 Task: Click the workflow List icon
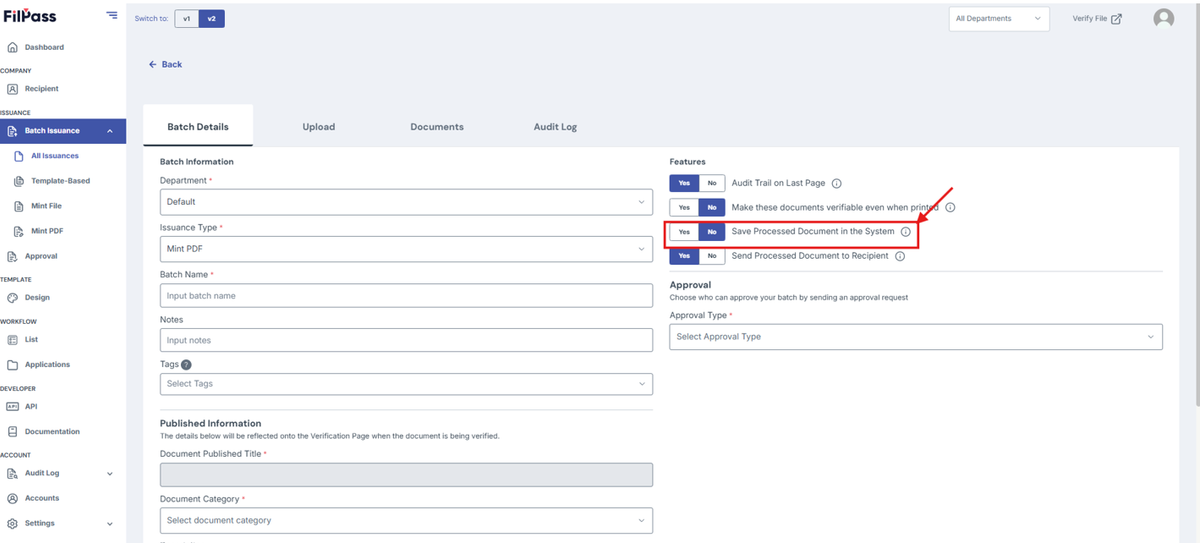12,340
